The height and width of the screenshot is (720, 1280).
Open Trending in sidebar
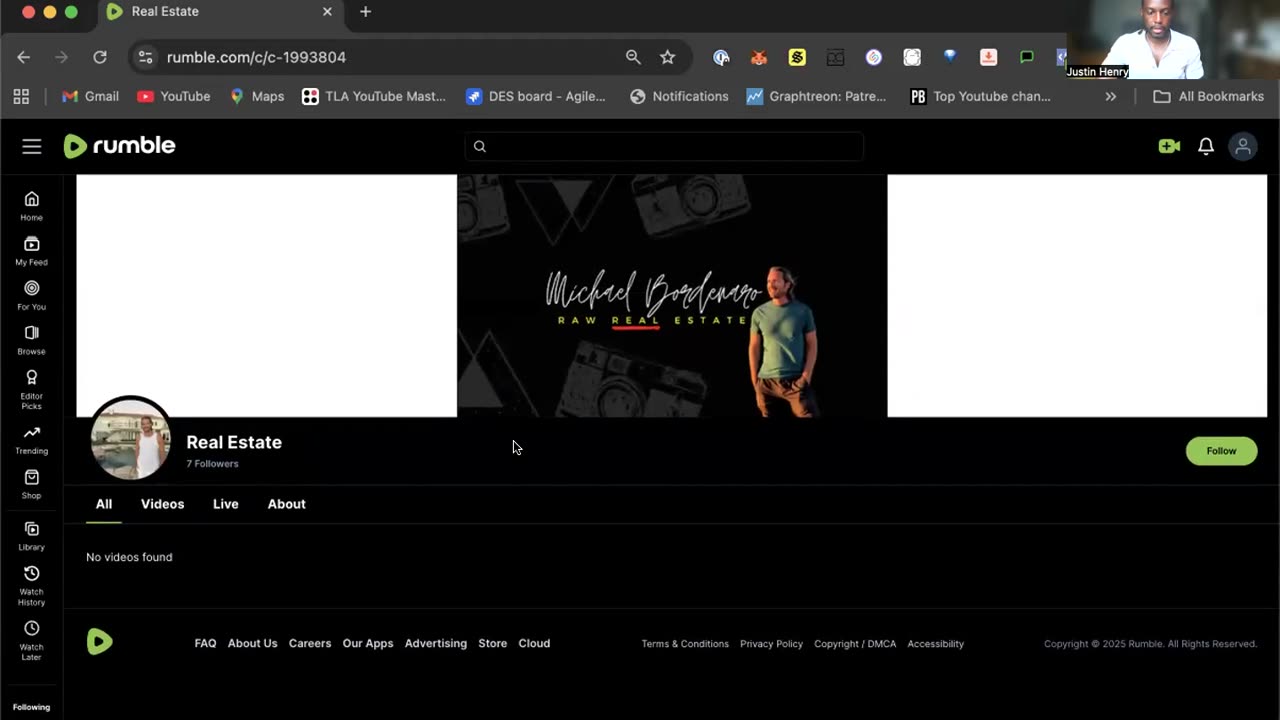(x=32, y=439)
